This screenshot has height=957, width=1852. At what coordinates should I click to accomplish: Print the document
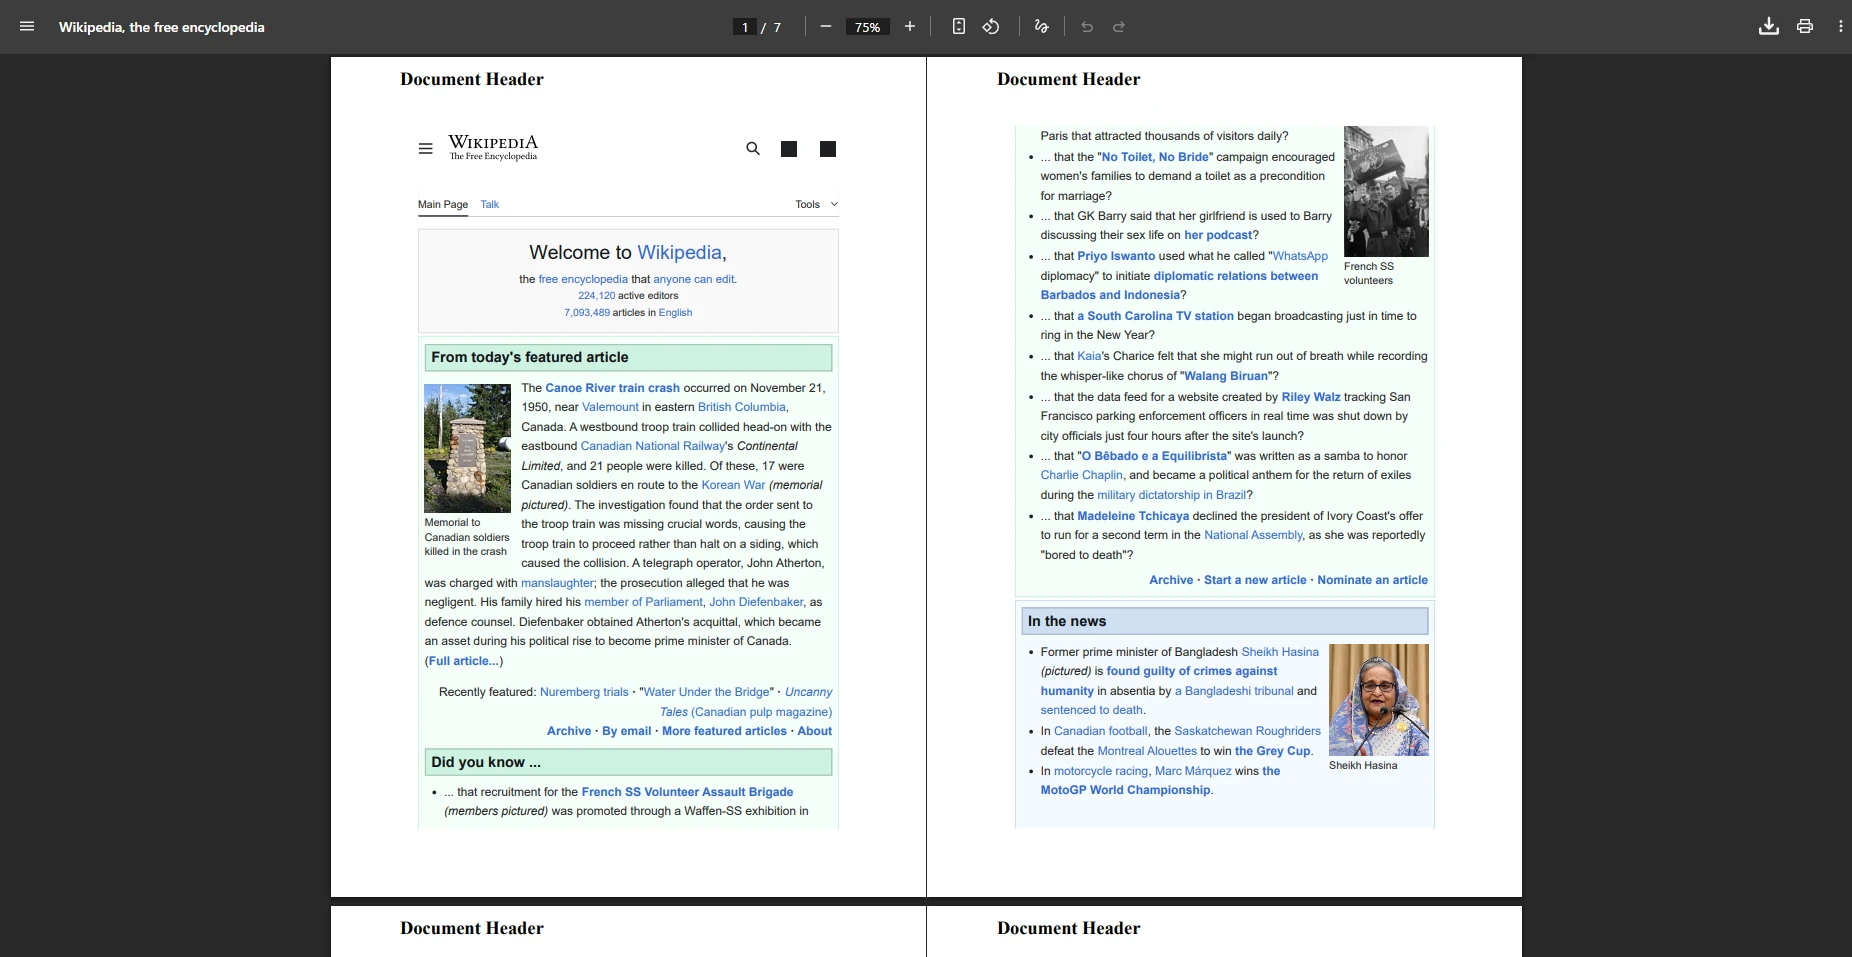[1804, 27]
